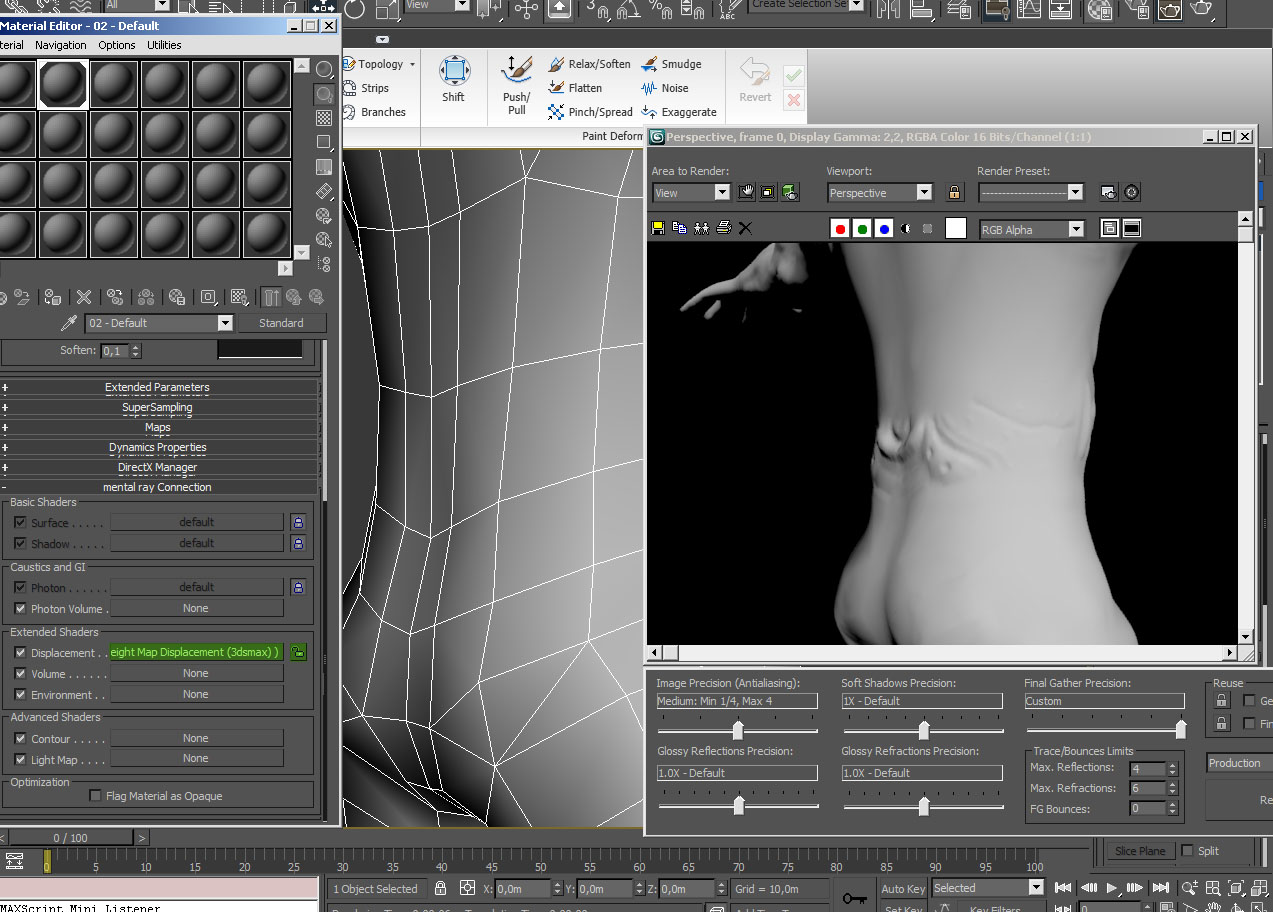
Task: Toggle the Photon shader checkbox
Action: [20, 588]
